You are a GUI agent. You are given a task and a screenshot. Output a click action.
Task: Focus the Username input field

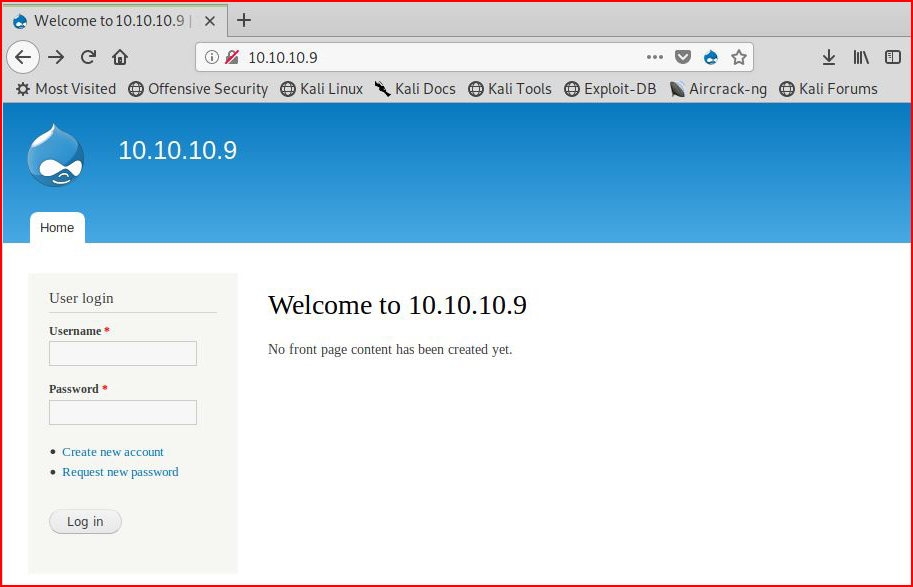click(123, 353)
